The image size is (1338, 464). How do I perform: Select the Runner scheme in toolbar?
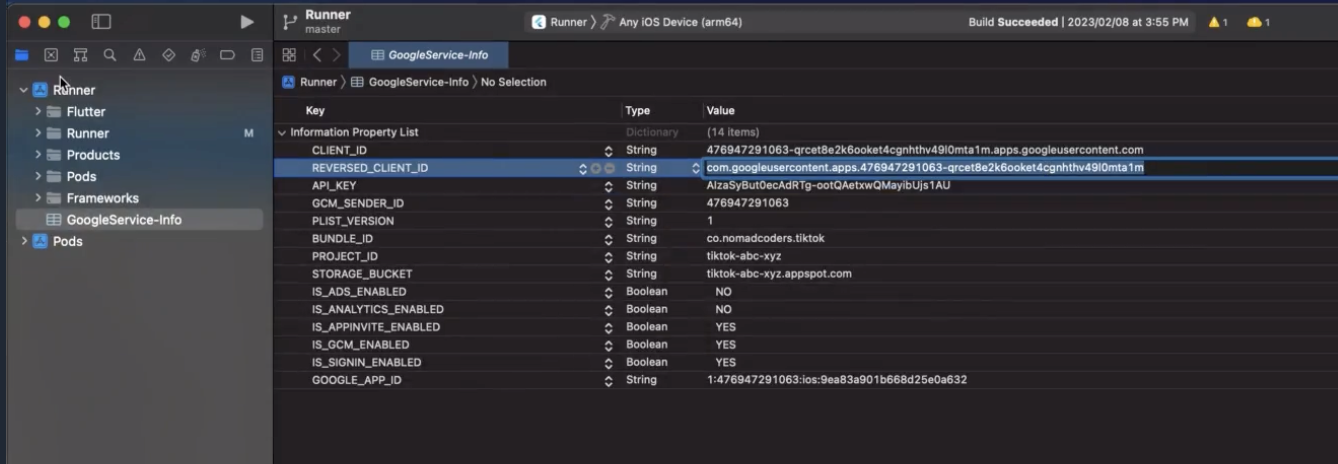pyautogui.click(x=560, y=22)
